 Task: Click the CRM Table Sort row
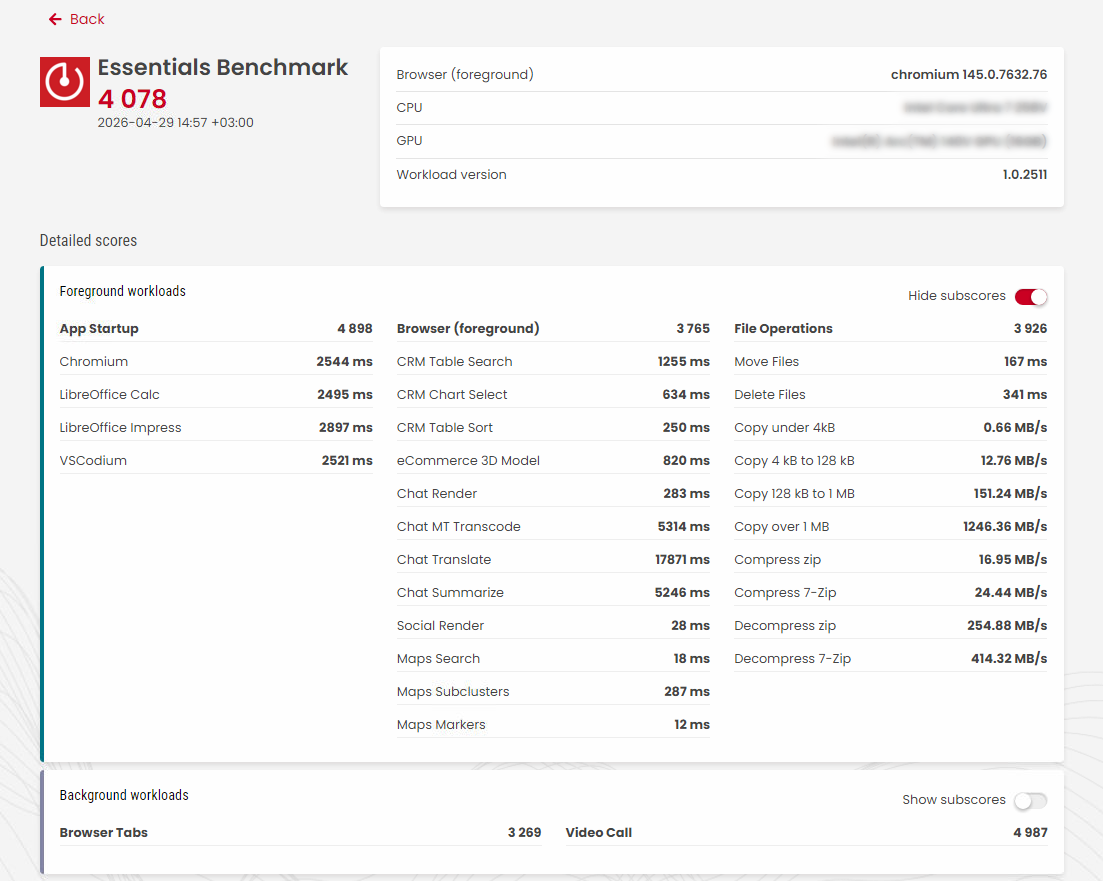point(553,428)
